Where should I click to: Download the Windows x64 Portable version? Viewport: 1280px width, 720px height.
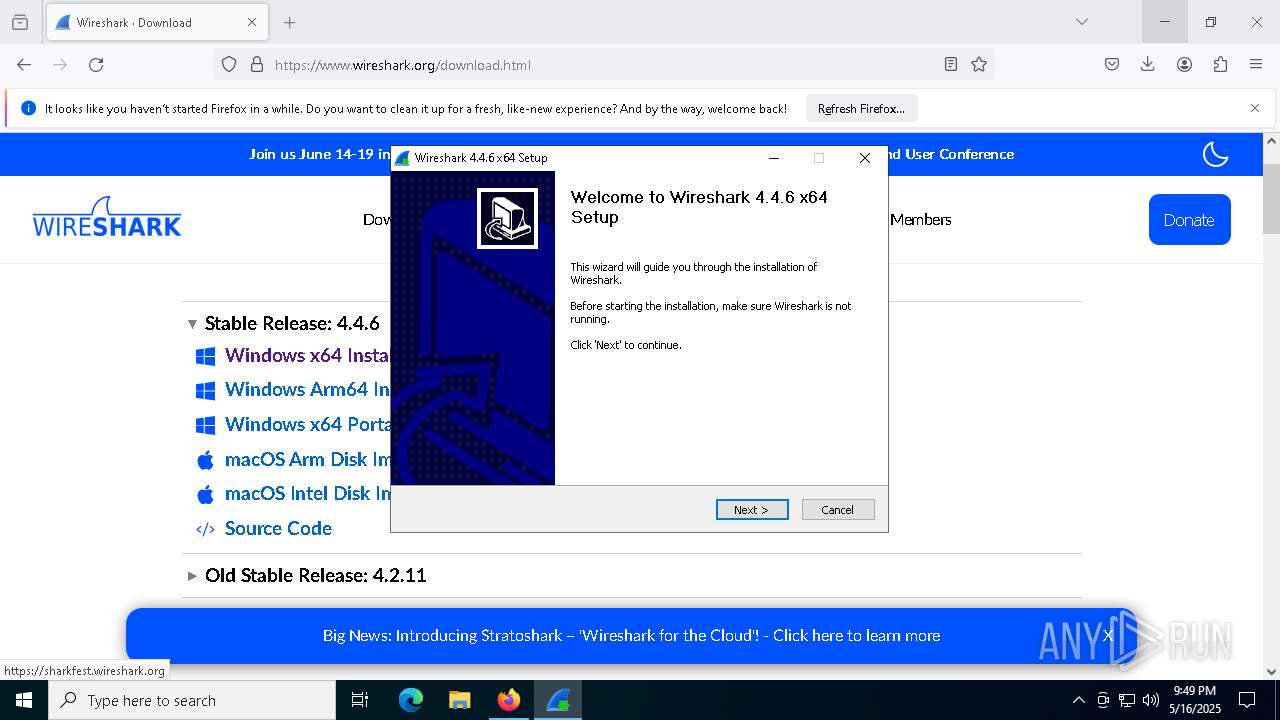tap(307, 424)
